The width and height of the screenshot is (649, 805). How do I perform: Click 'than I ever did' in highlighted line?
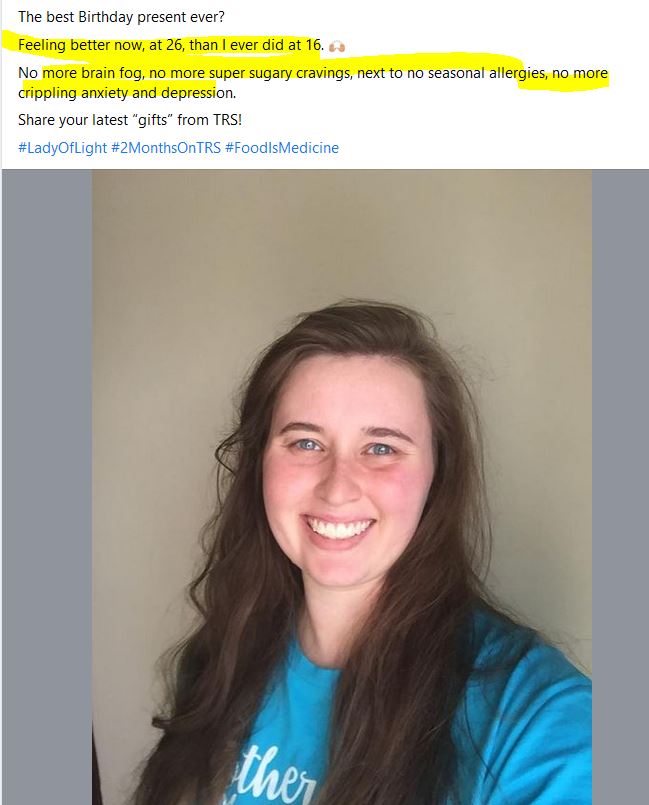[x=236, y=45]
